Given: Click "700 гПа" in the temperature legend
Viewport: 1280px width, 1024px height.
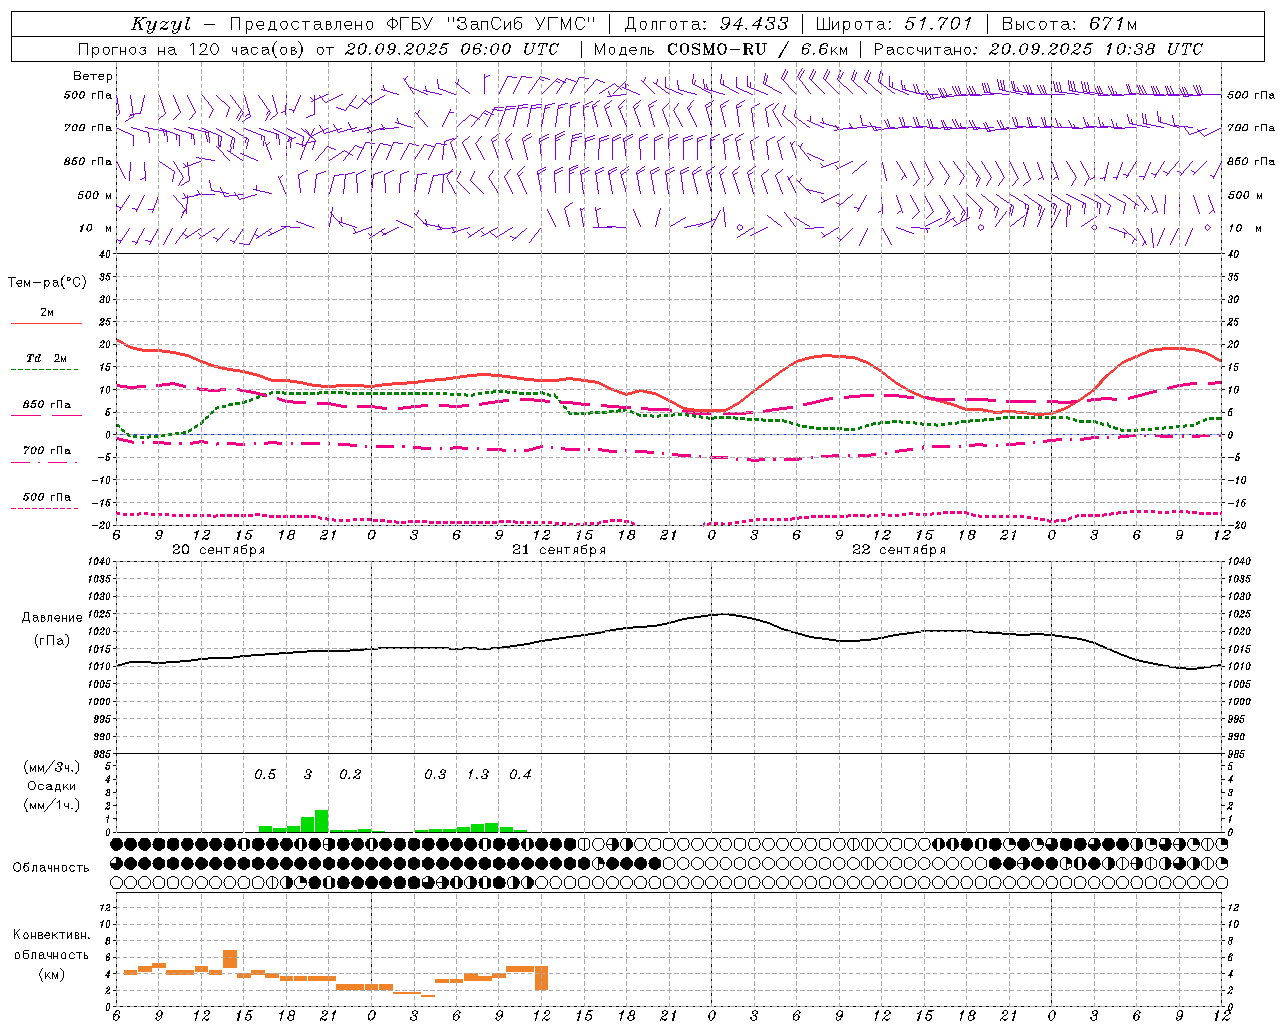Looking at the screenshot, I should click(x=47, y=451).
